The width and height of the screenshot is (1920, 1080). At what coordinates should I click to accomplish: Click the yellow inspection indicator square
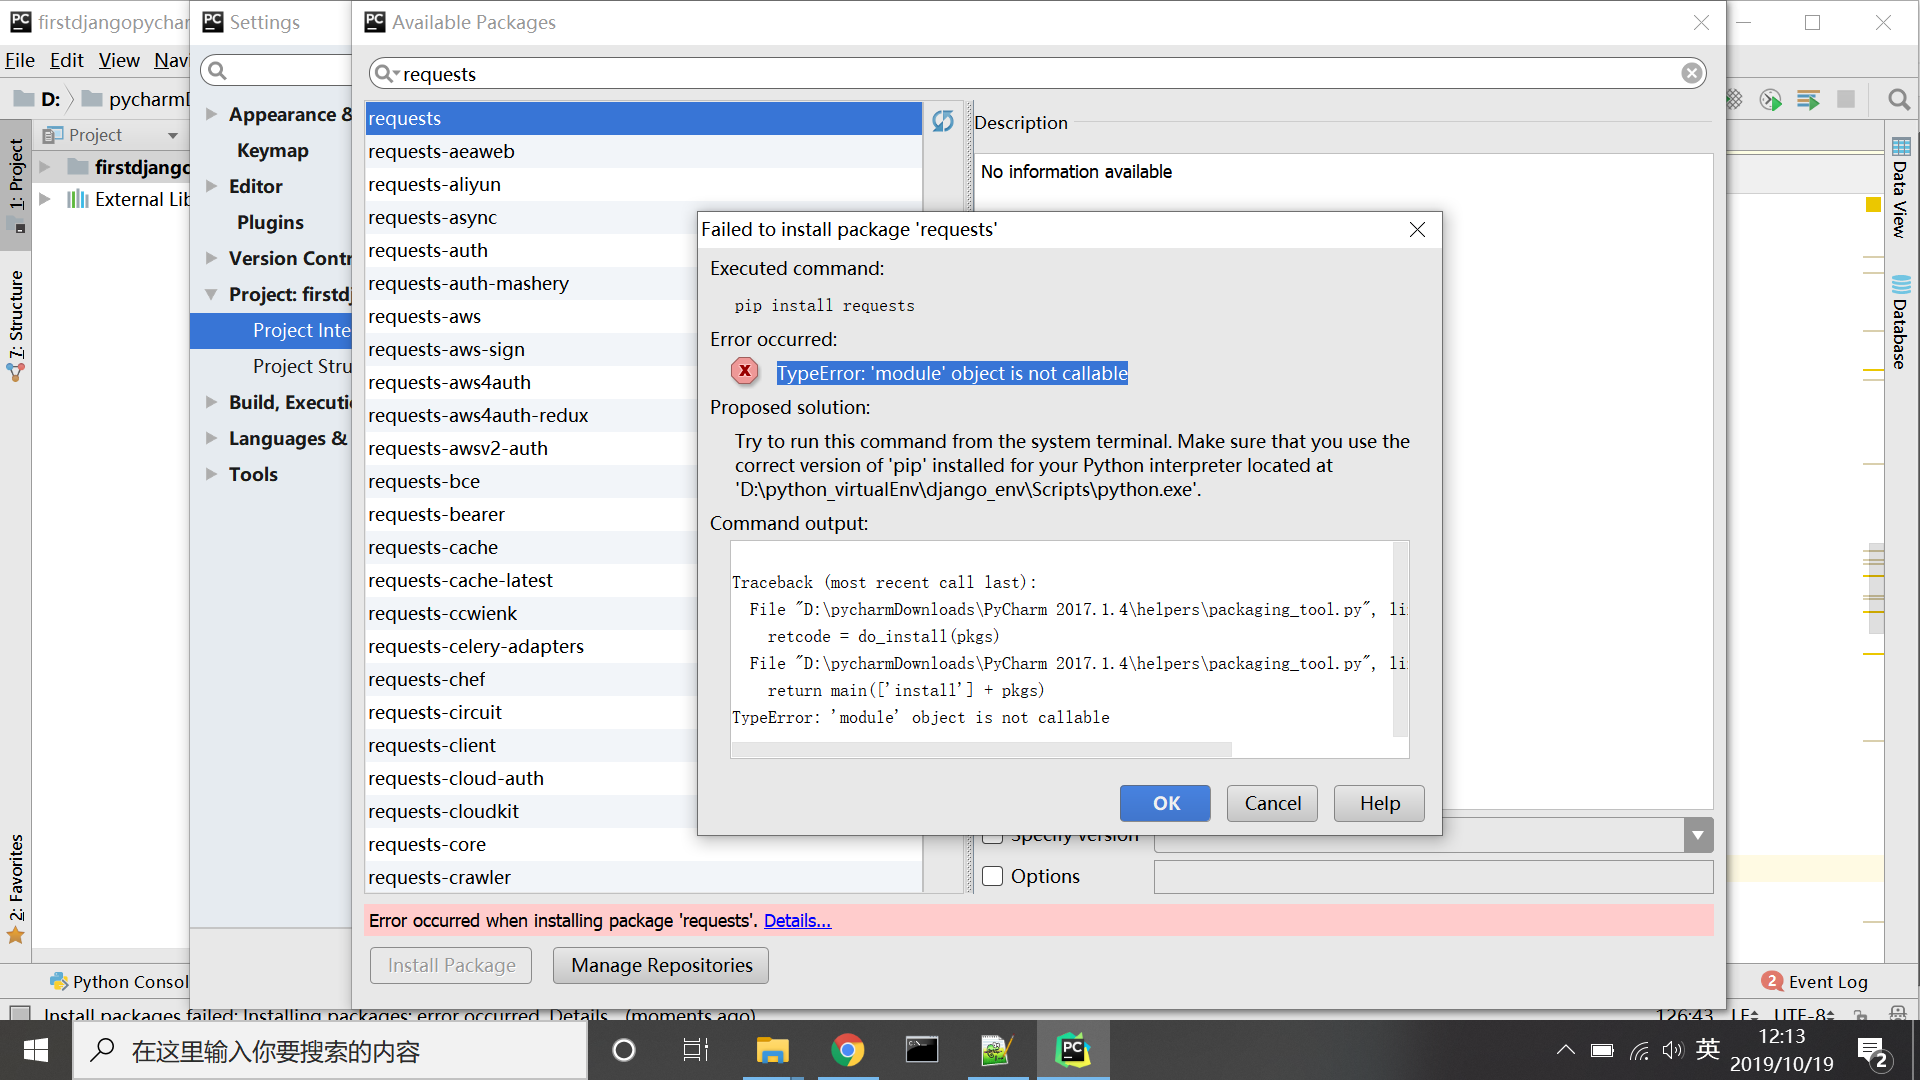tap(1873, 204)
